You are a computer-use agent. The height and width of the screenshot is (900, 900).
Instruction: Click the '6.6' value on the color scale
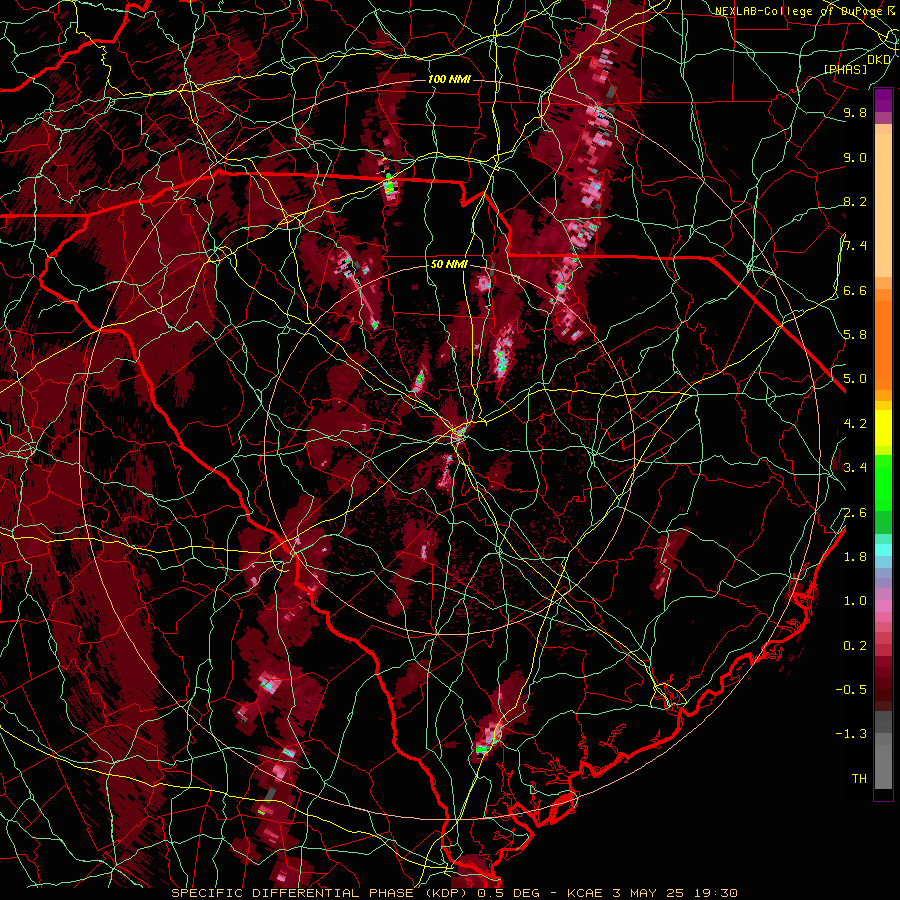(855, 290)
